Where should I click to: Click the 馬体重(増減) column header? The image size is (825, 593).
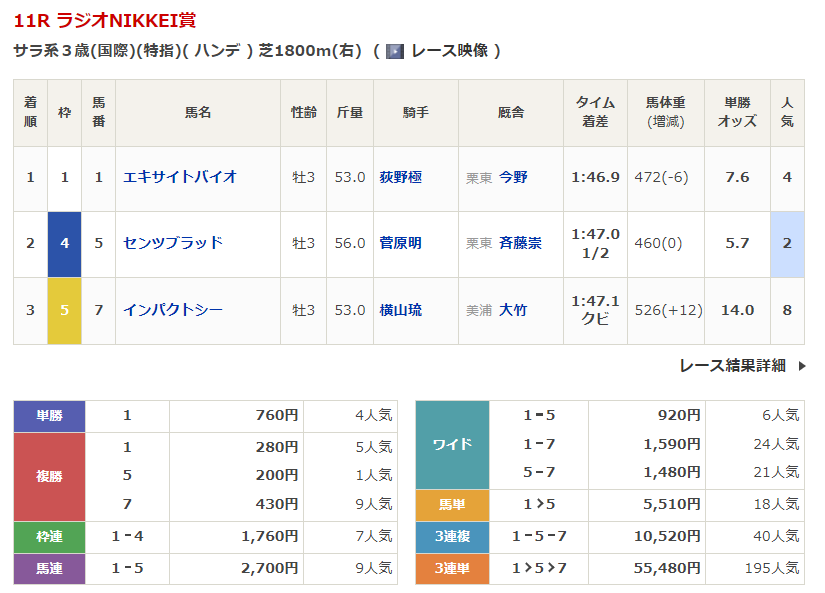pyautogui.click(x=666, y=112)
